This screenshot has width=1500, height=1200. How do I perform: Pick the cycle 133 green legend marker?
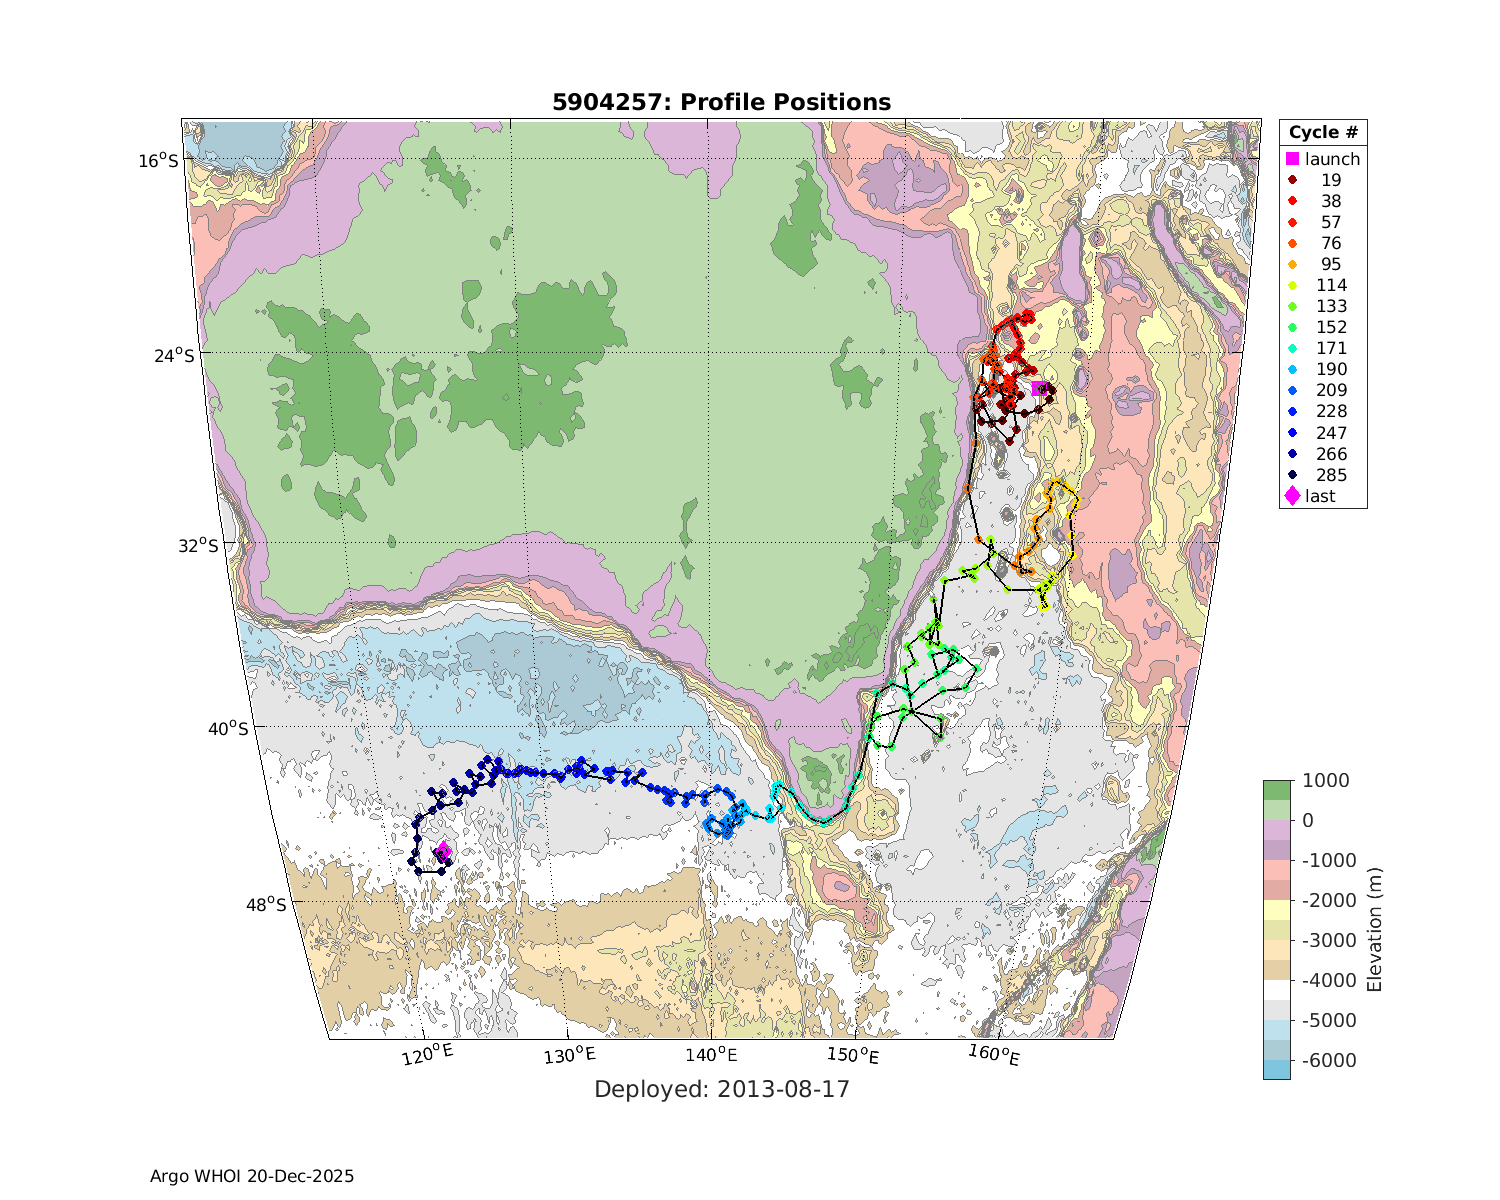(1292, 306)
